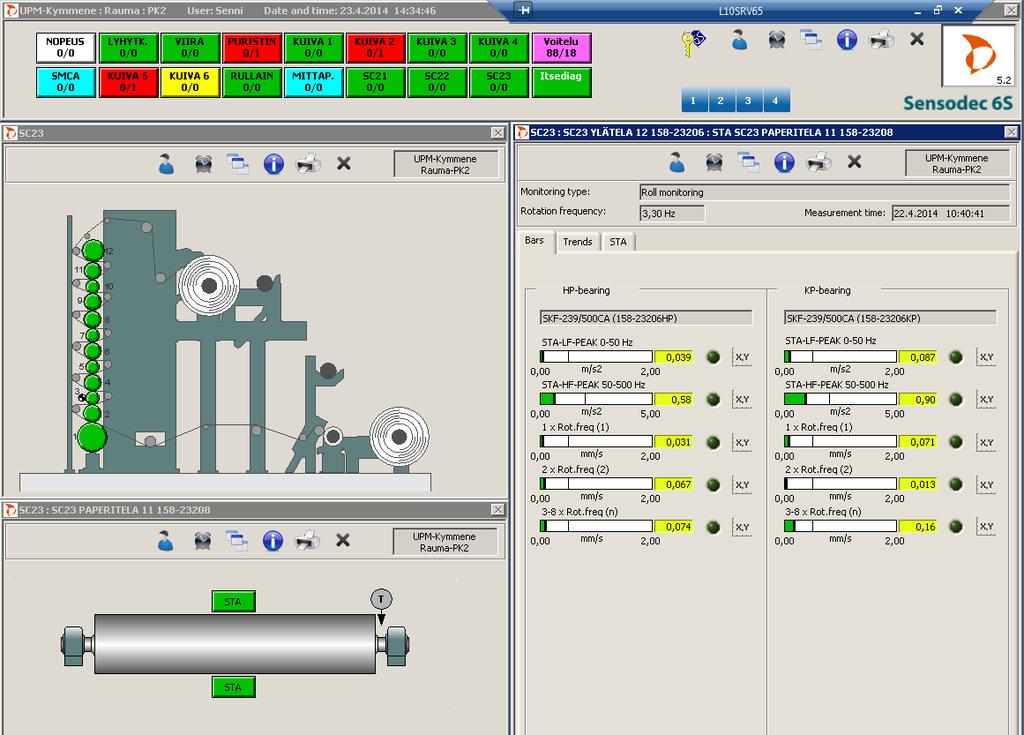Click the windows icon in roll monitoring window
Viewport: 1024px width, 735px height.
pos(748,162)
